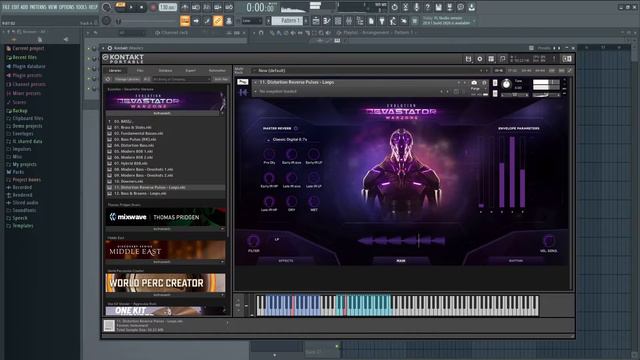Toggle the song/pattern mode switch
640x360 pixels.
(121, 6)
